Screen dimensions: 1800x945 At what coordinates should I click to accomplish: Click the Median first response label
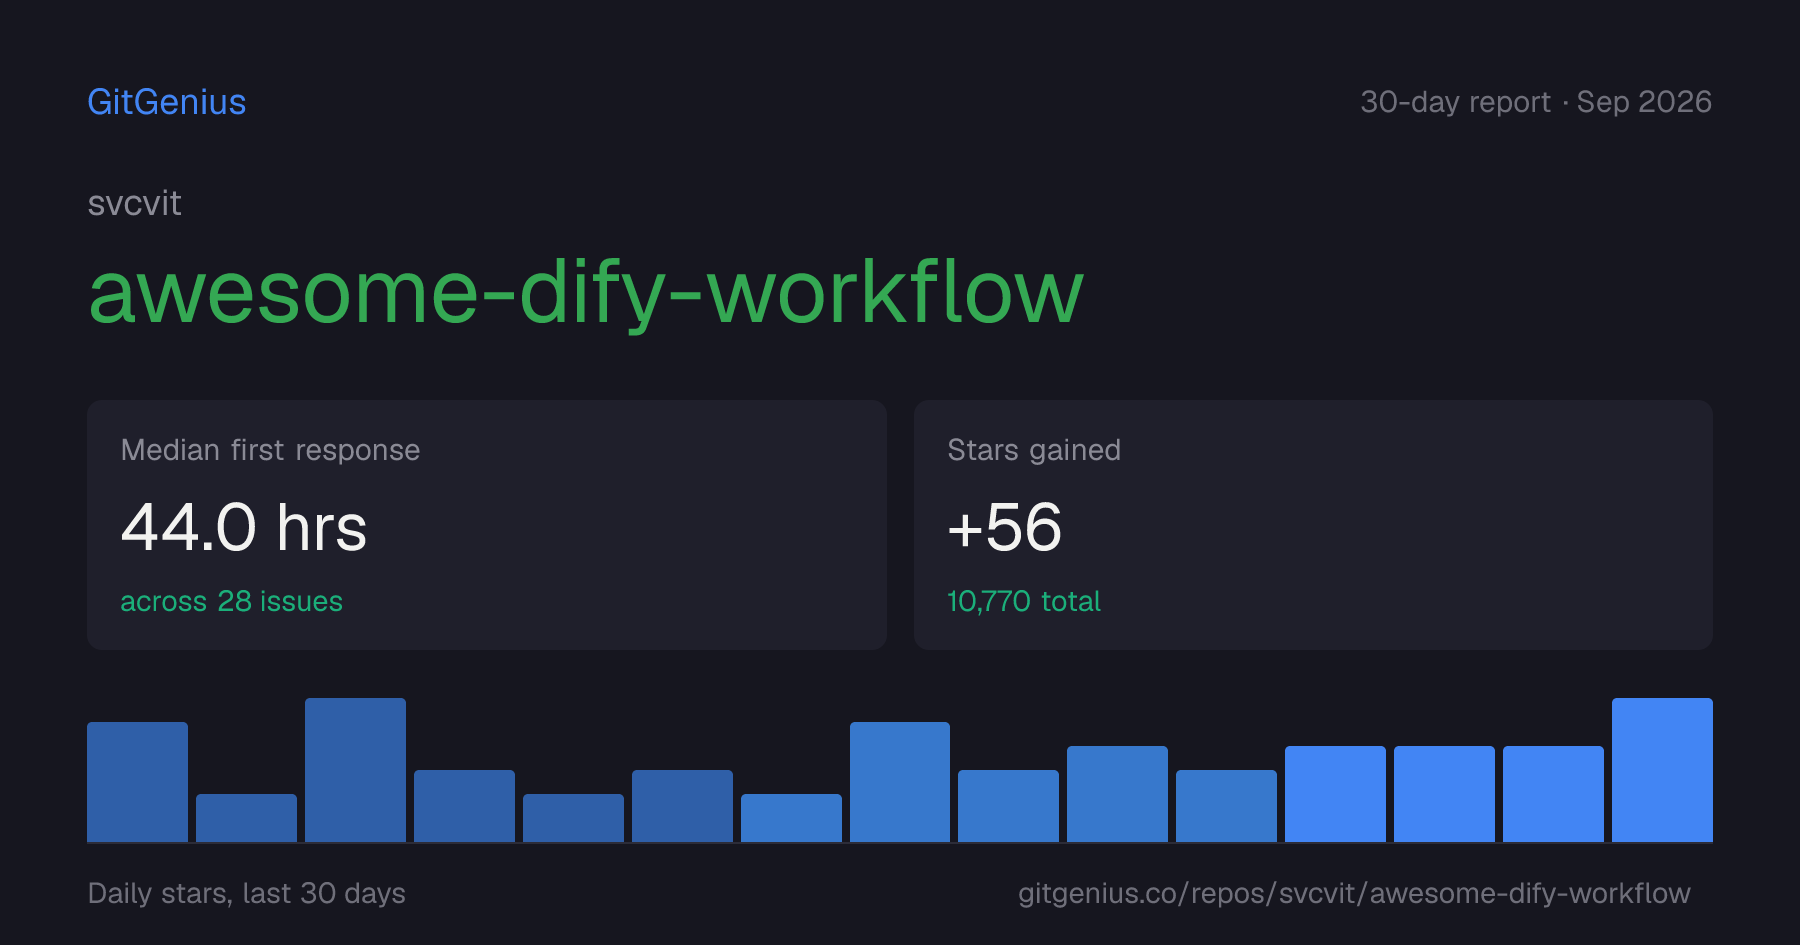pyautogui.click(x=270, y=450)
